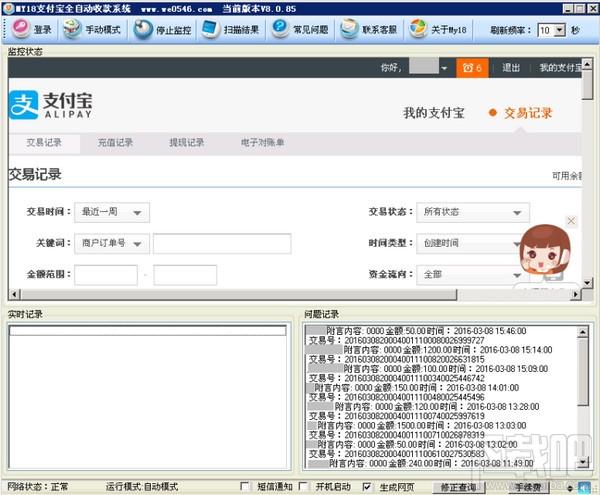Click the orange notification badge with 6
This screenshot has width=600, height=495.
point(472,68)
